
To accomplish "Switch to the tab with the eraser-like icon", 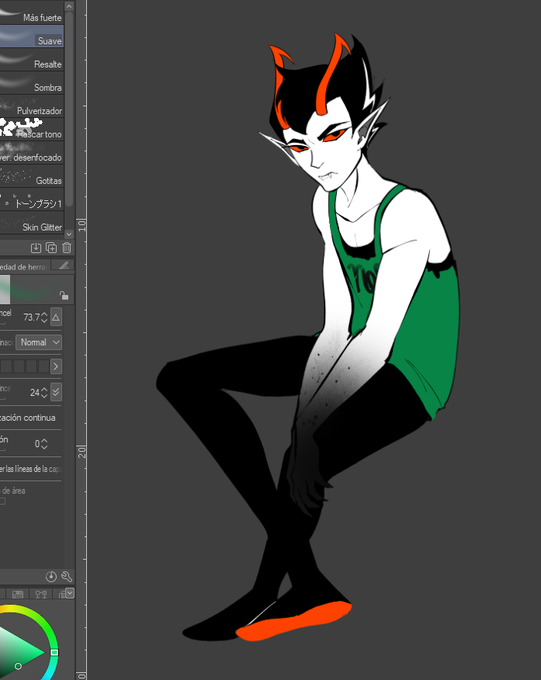I will point(63,265).
